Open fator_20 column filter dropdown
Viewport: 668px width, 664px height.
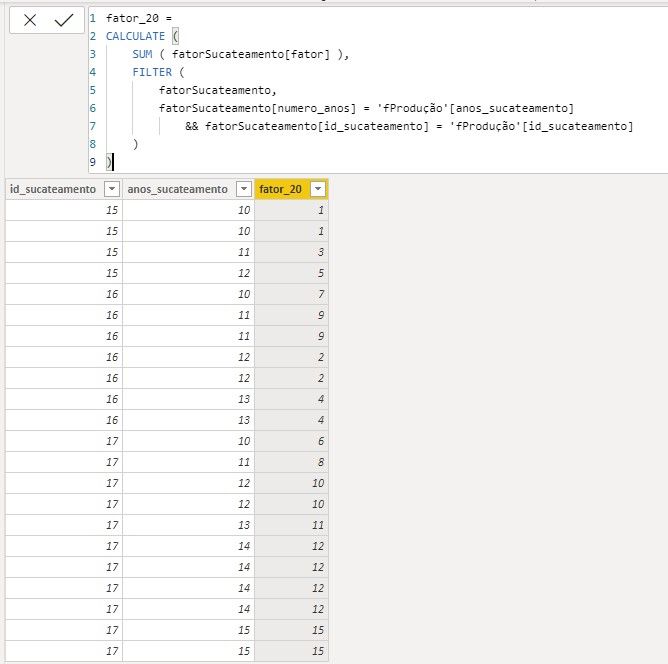[318, 189]
